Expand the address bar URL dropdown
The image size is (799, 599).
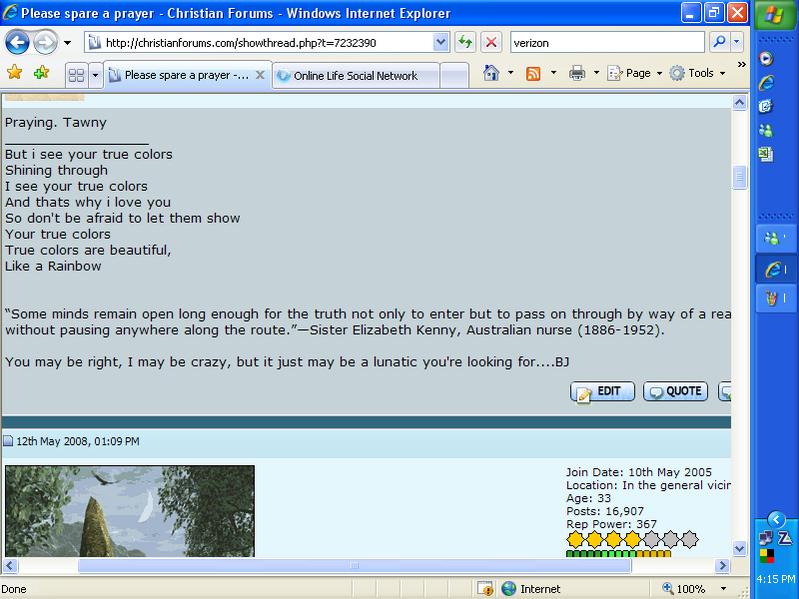coord(441,43)
